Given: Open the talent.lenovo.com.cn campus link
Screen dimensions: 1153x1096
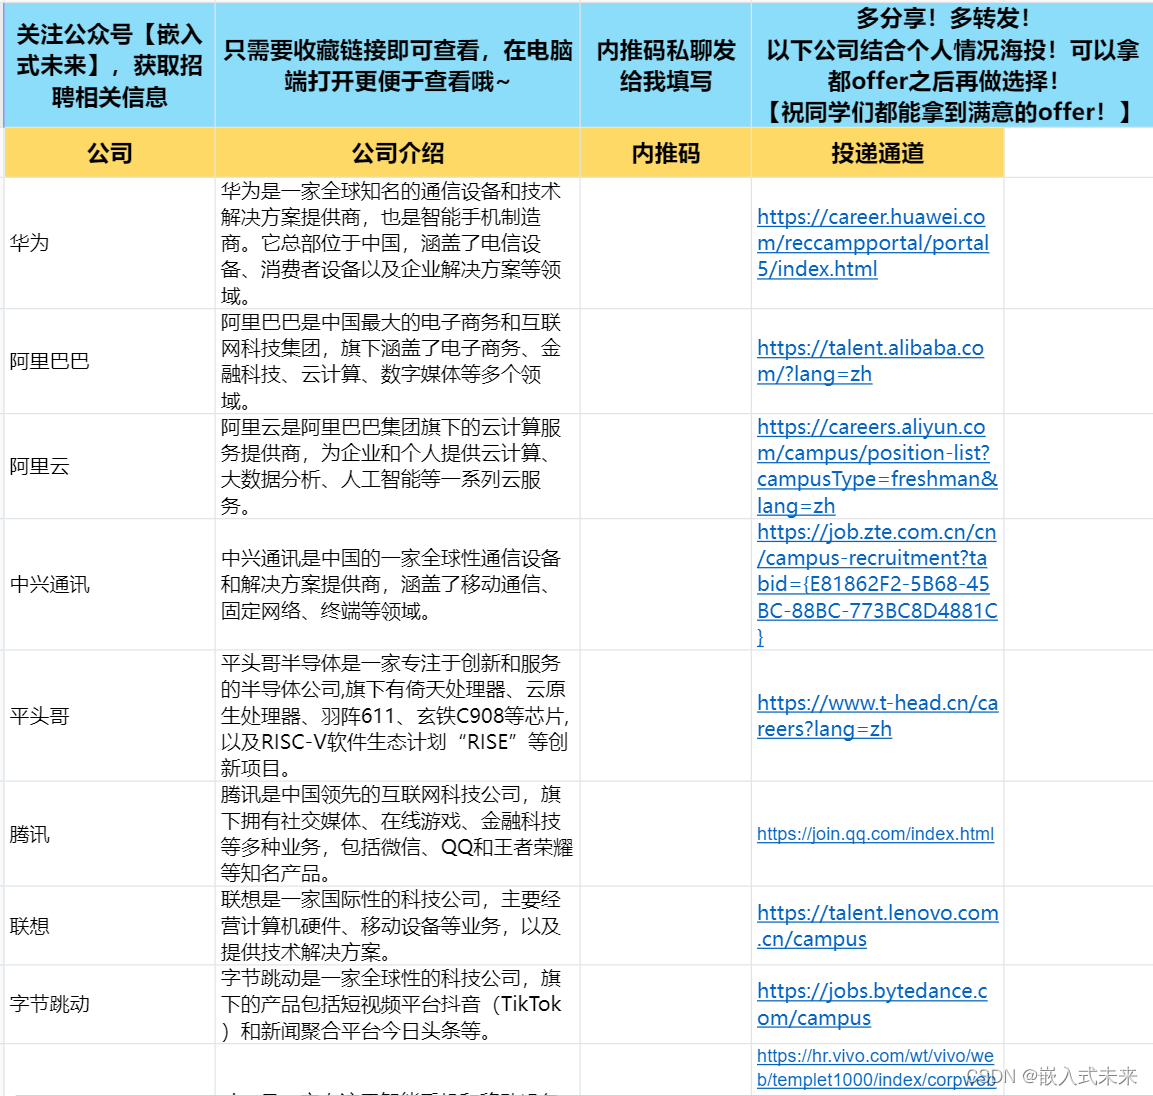Looking at the screenshot, I should (x=877, y=925).
